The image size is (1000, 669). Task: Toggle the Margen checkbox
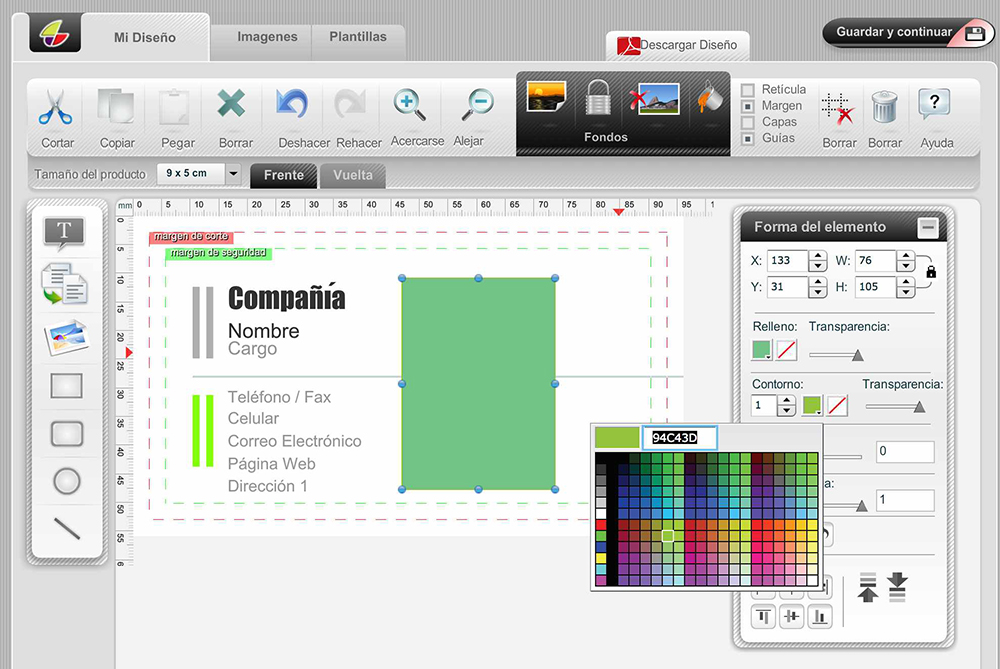[747, 106]
